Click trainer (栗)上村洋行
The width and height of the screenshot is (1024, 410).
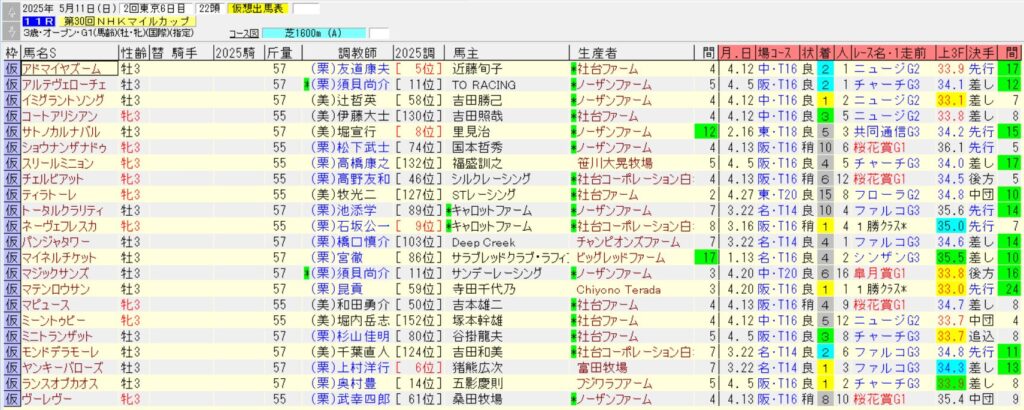(x=351, y=367)
